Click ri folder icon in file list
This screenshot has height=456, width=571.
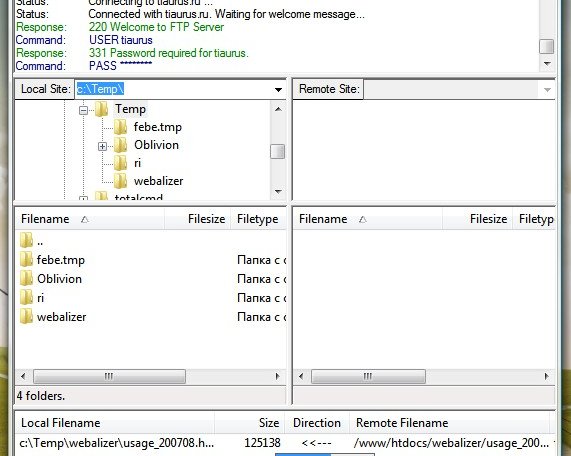(x=26, y=298)
